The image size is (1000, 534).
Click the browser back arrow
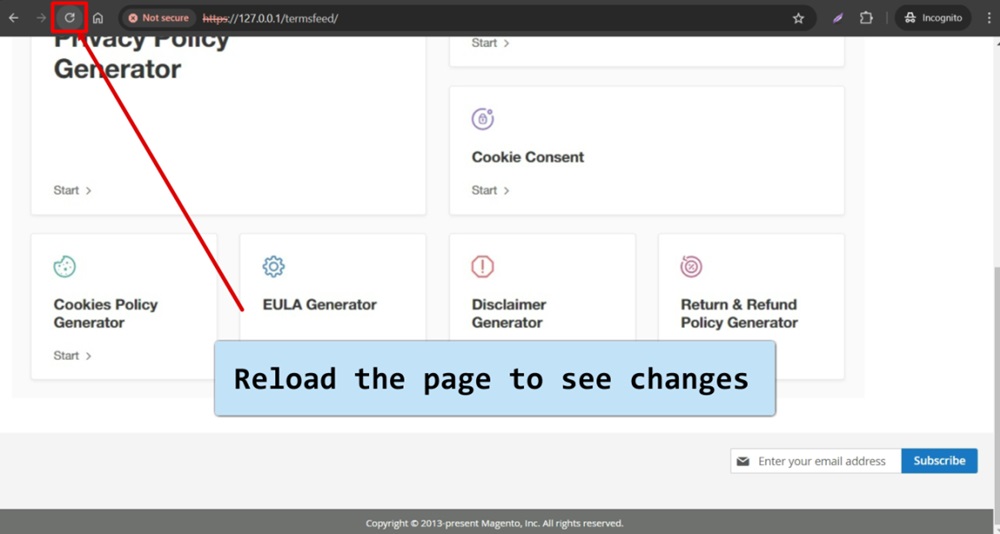tap(13, 18)
